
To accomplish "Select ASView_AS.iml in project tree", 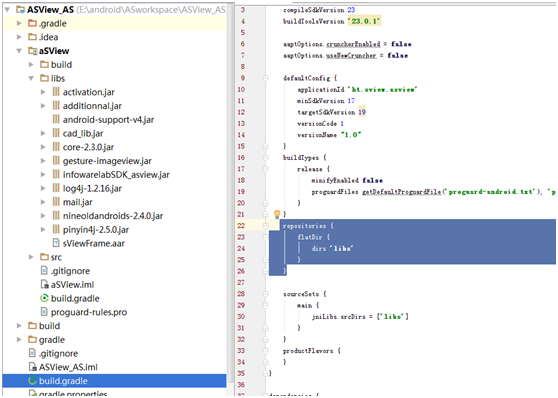I will (x=68, y=367).
